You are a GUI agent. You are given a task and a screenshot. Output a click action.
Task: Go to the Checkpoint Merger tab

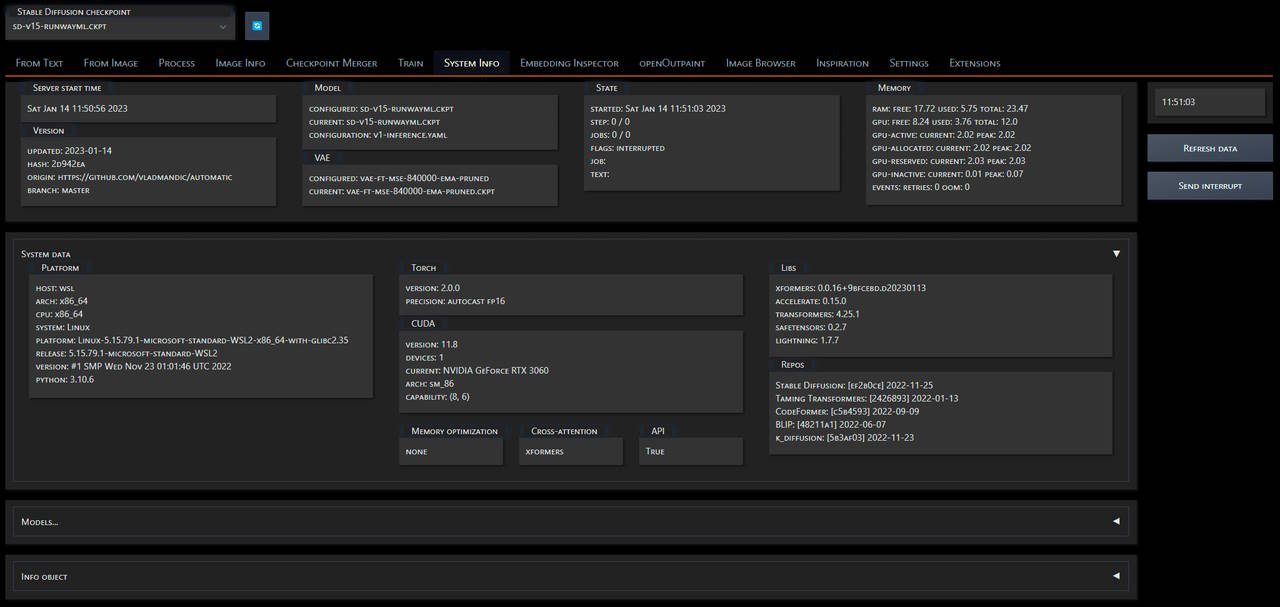pos(331,62)
